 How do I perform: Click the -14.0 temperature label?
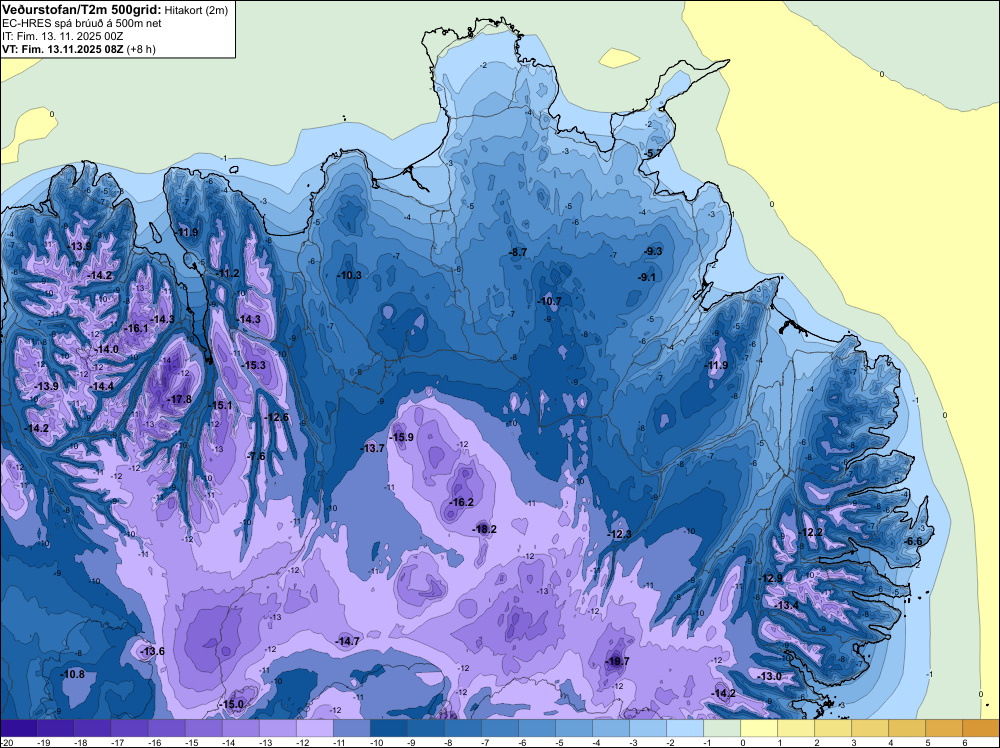tap(107, 349)
